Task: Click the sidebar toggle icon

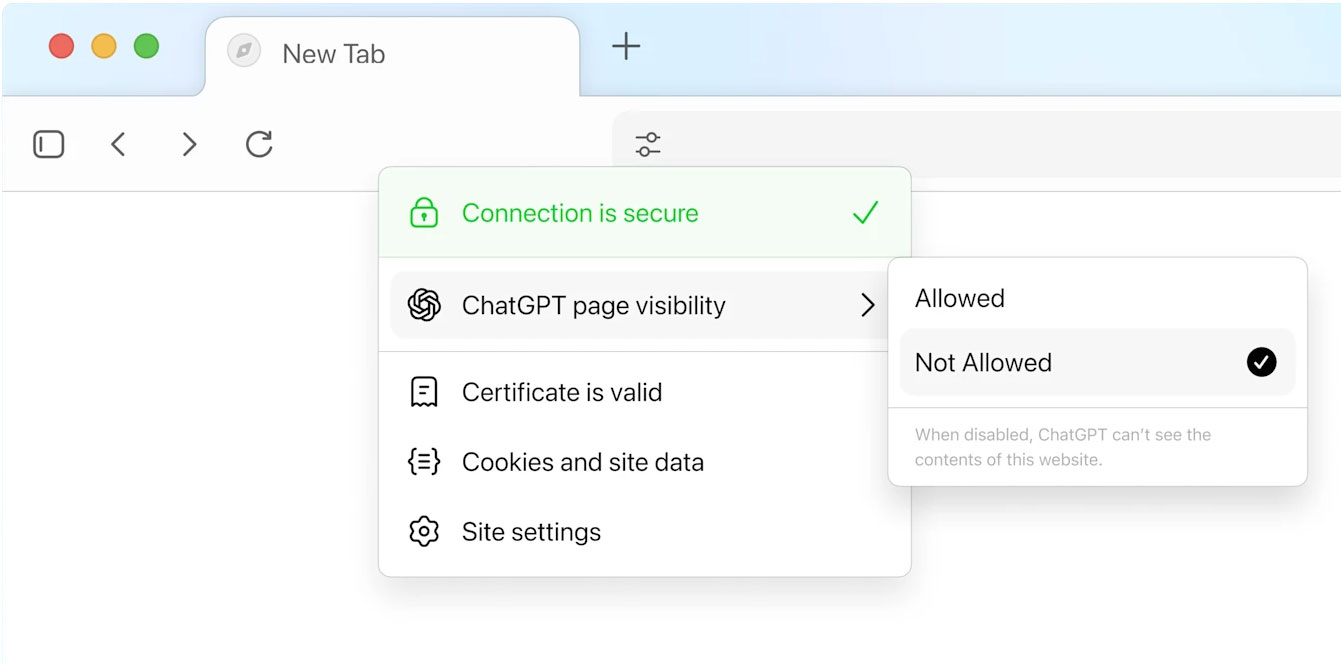Action: 48,145
